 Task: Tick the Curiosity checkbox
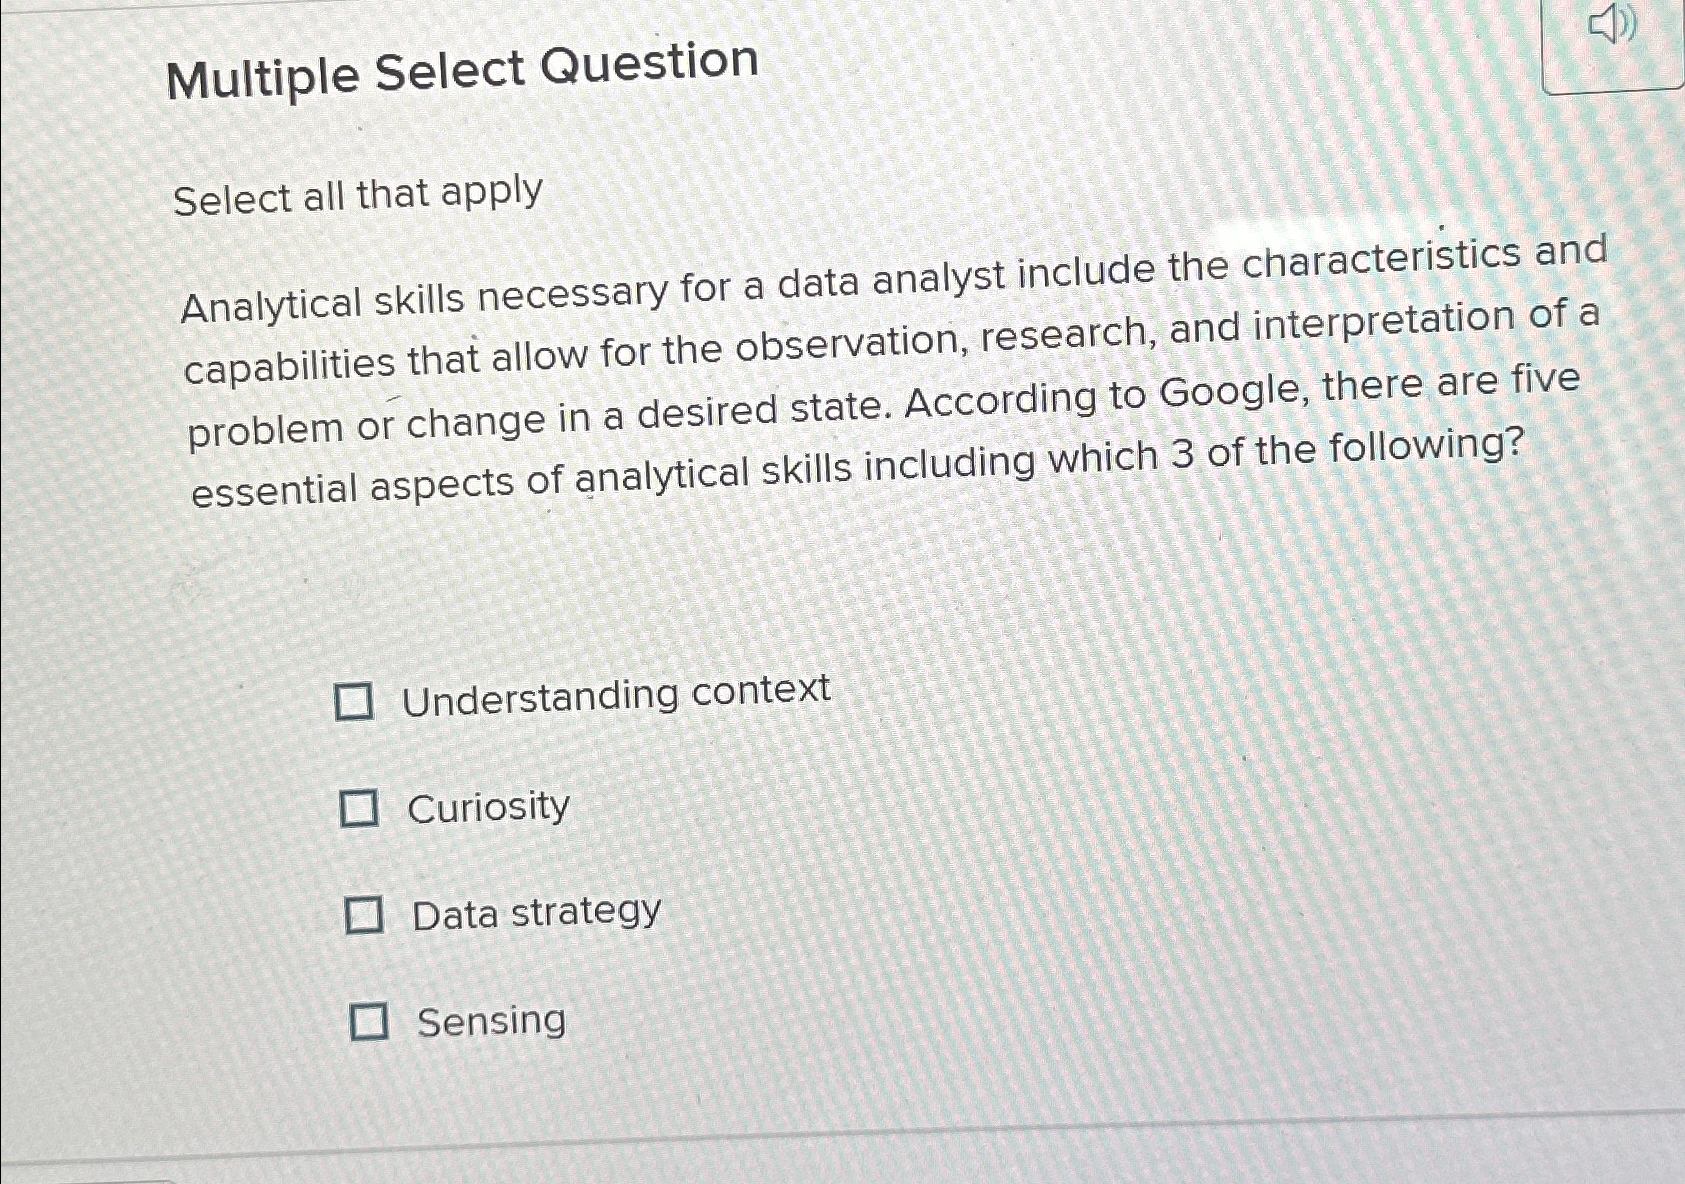[x=359, y=808]
